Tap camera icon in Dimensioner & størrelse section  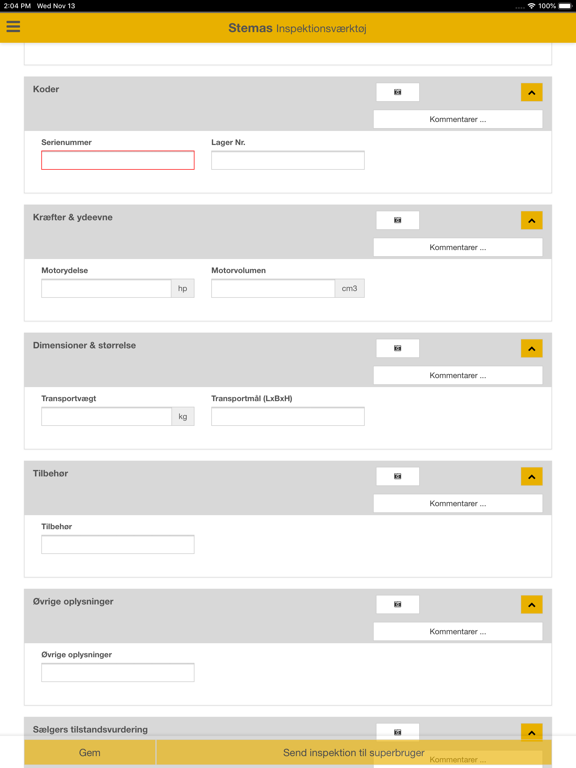(397, 348)
